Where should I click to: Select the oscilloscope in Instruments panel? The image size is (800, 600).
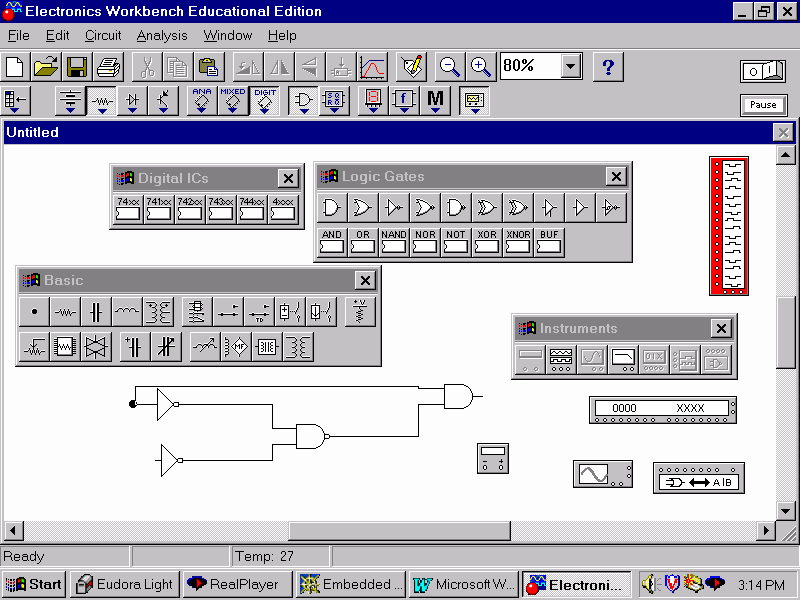(x=592, y=359)
